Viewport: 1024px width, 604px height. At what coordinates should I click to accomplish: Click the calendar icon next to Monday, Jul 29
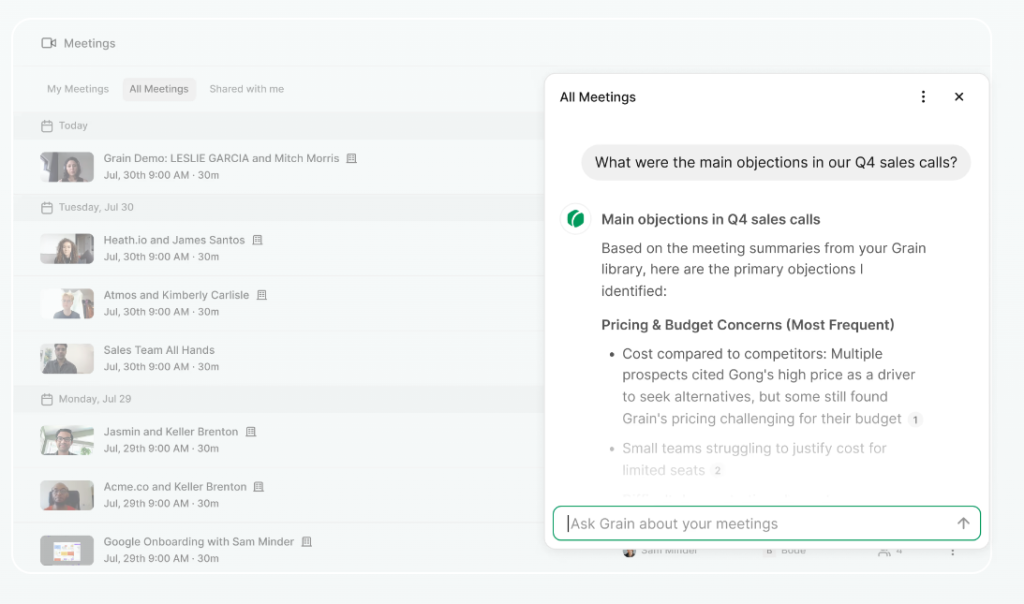point(46,399)
